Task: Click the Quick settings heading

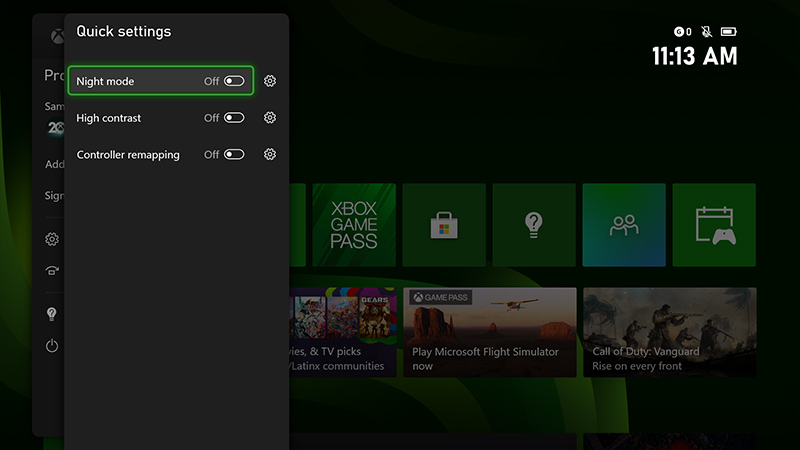Action: click(x=124, y=32)
